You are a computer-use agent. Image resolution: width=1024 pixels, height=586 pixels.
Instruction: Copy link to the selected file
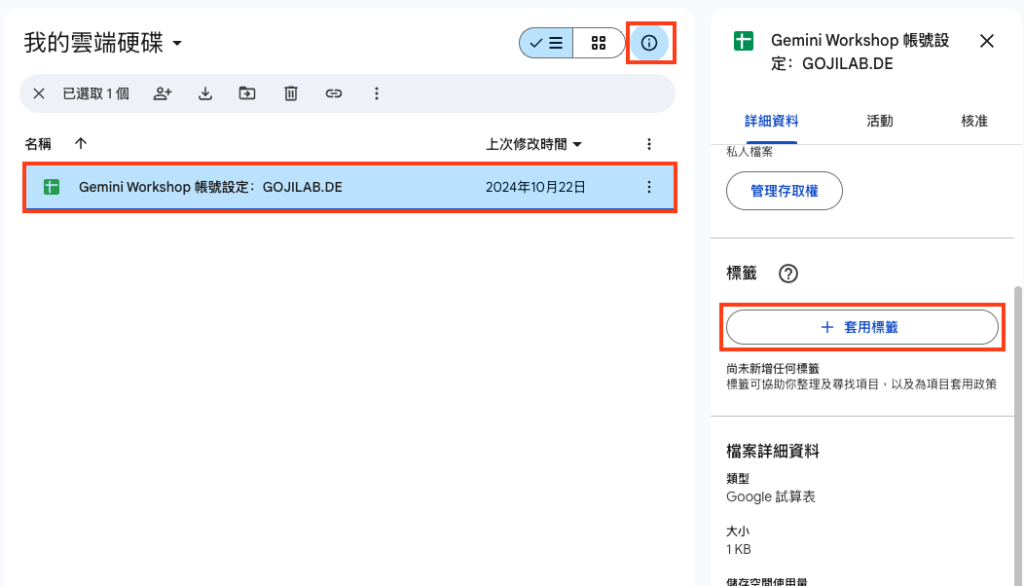pos(334,93)
